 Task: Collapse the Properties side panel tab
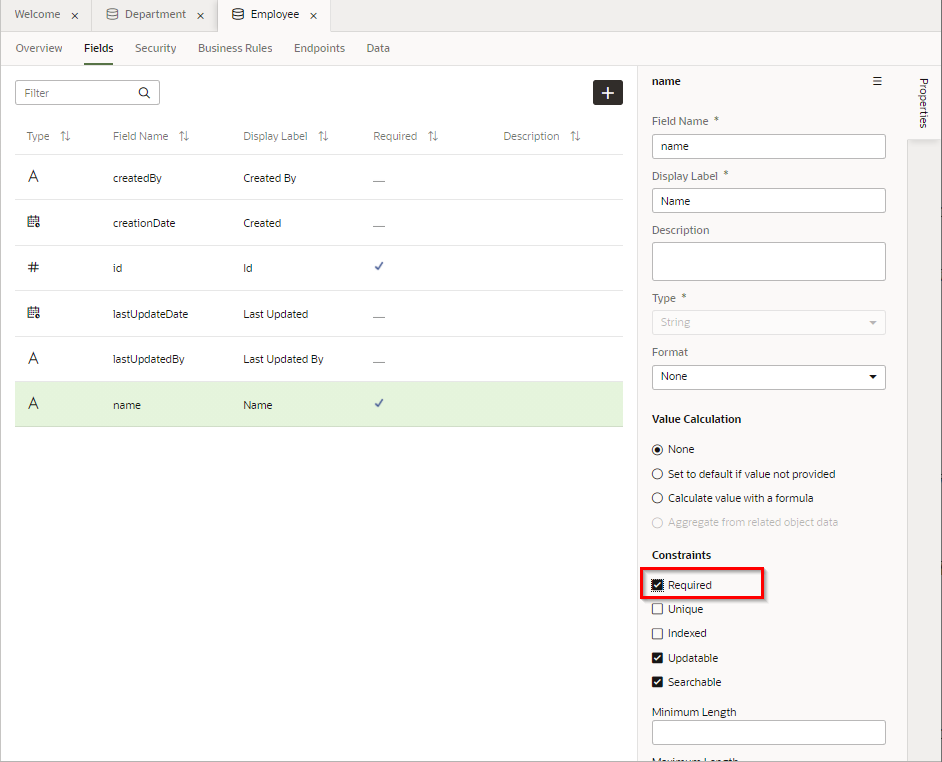point(923,103)
